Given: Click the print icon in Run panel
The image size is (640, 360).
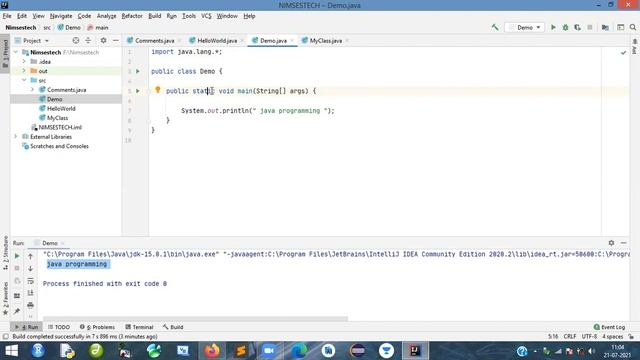Looking at the screenshot, I should click(x=30, y=305).
